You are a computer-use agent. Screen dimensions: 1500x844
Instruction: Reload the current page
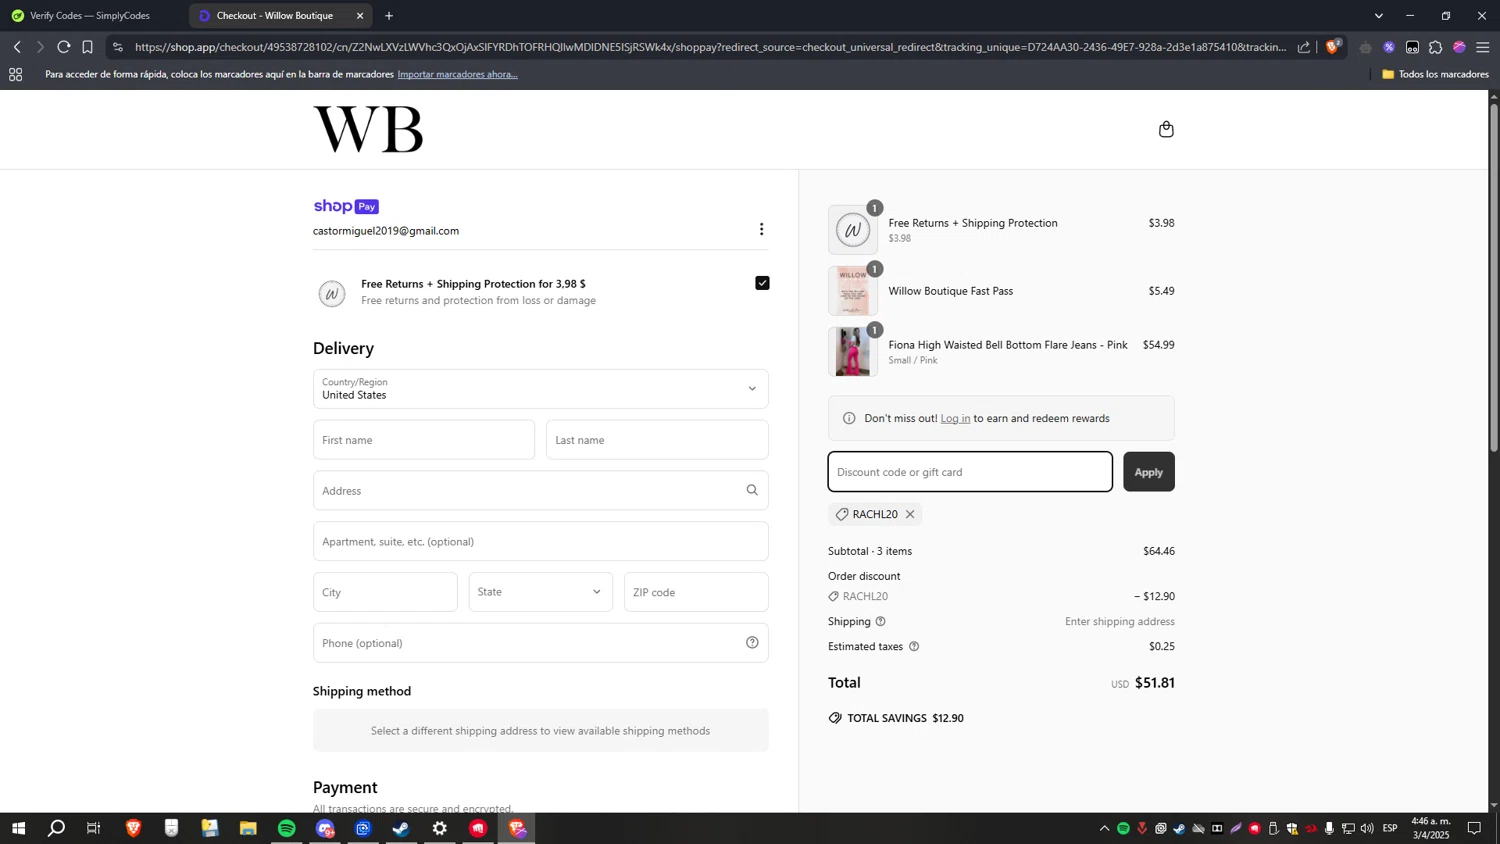[x=63, y=47]
